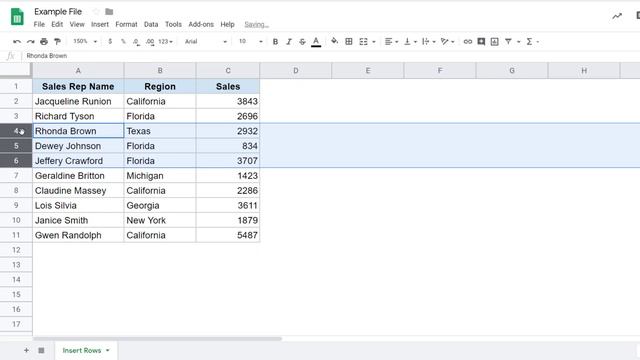Click the Example File title
Viewport: 640px width, 360px height.
click(58, 12)
